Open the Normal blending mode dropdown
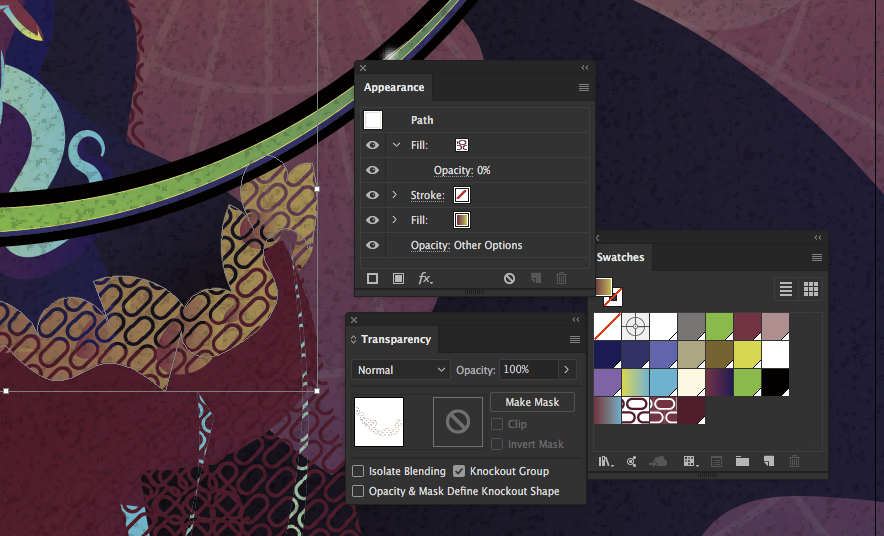The height and width of the screenshot is (536, 884). coord(400,370)
